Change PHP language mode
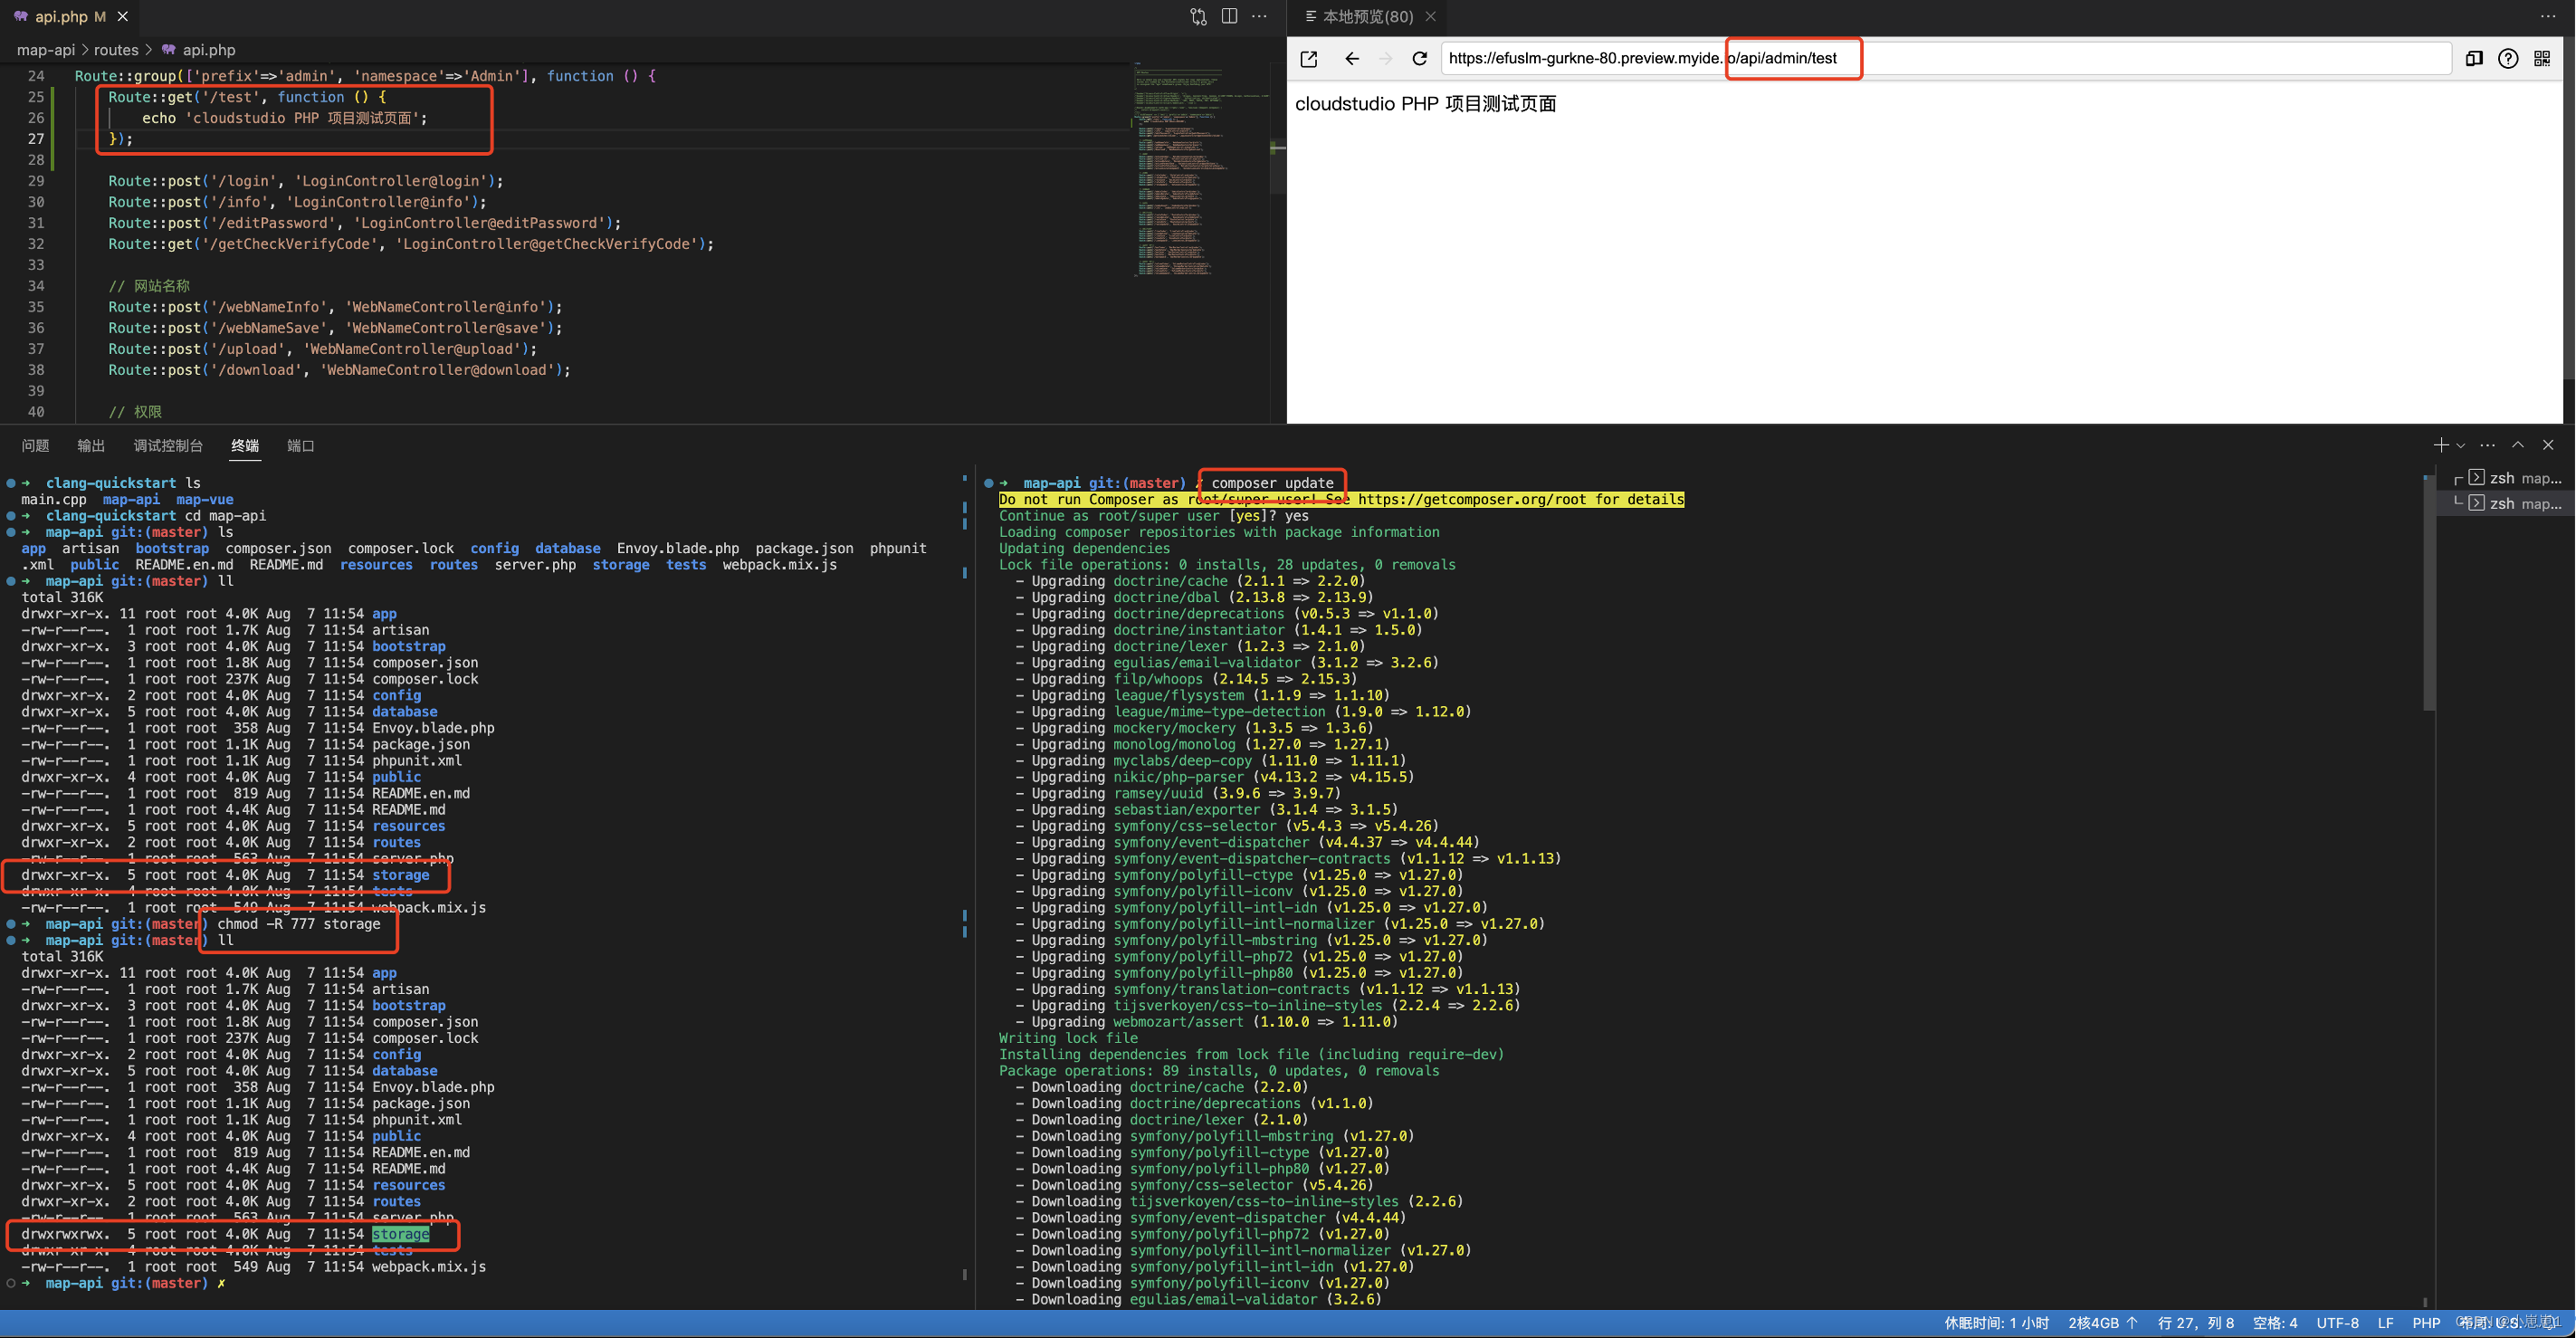 pyautogui.click(x=2426, y=1323)
